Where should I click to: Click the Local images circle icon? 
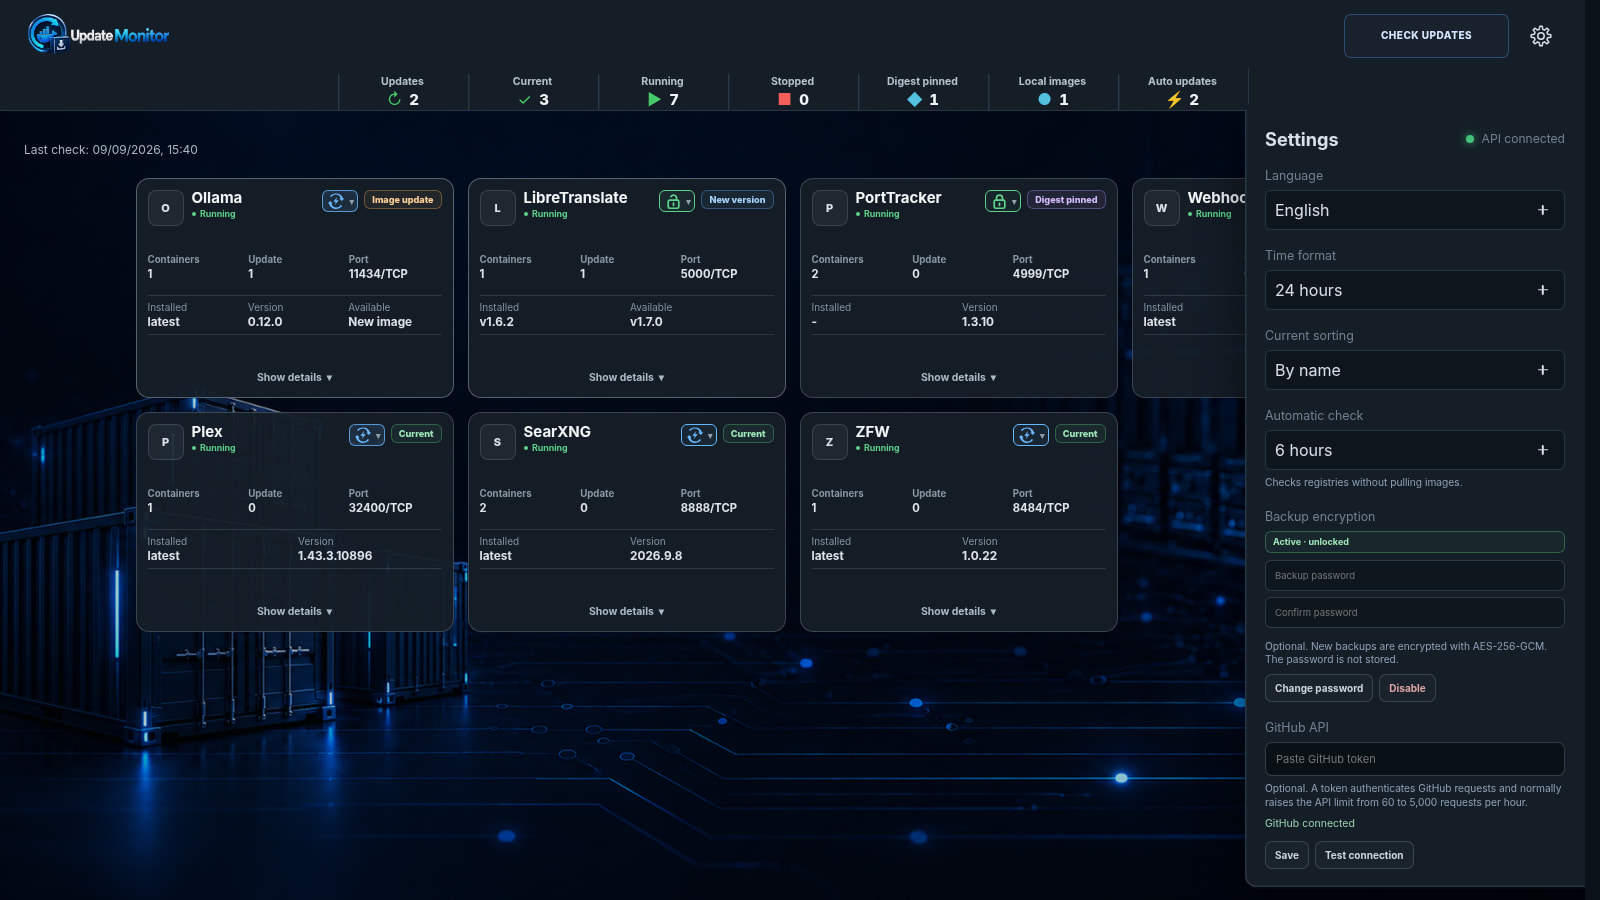point(1044,99)
